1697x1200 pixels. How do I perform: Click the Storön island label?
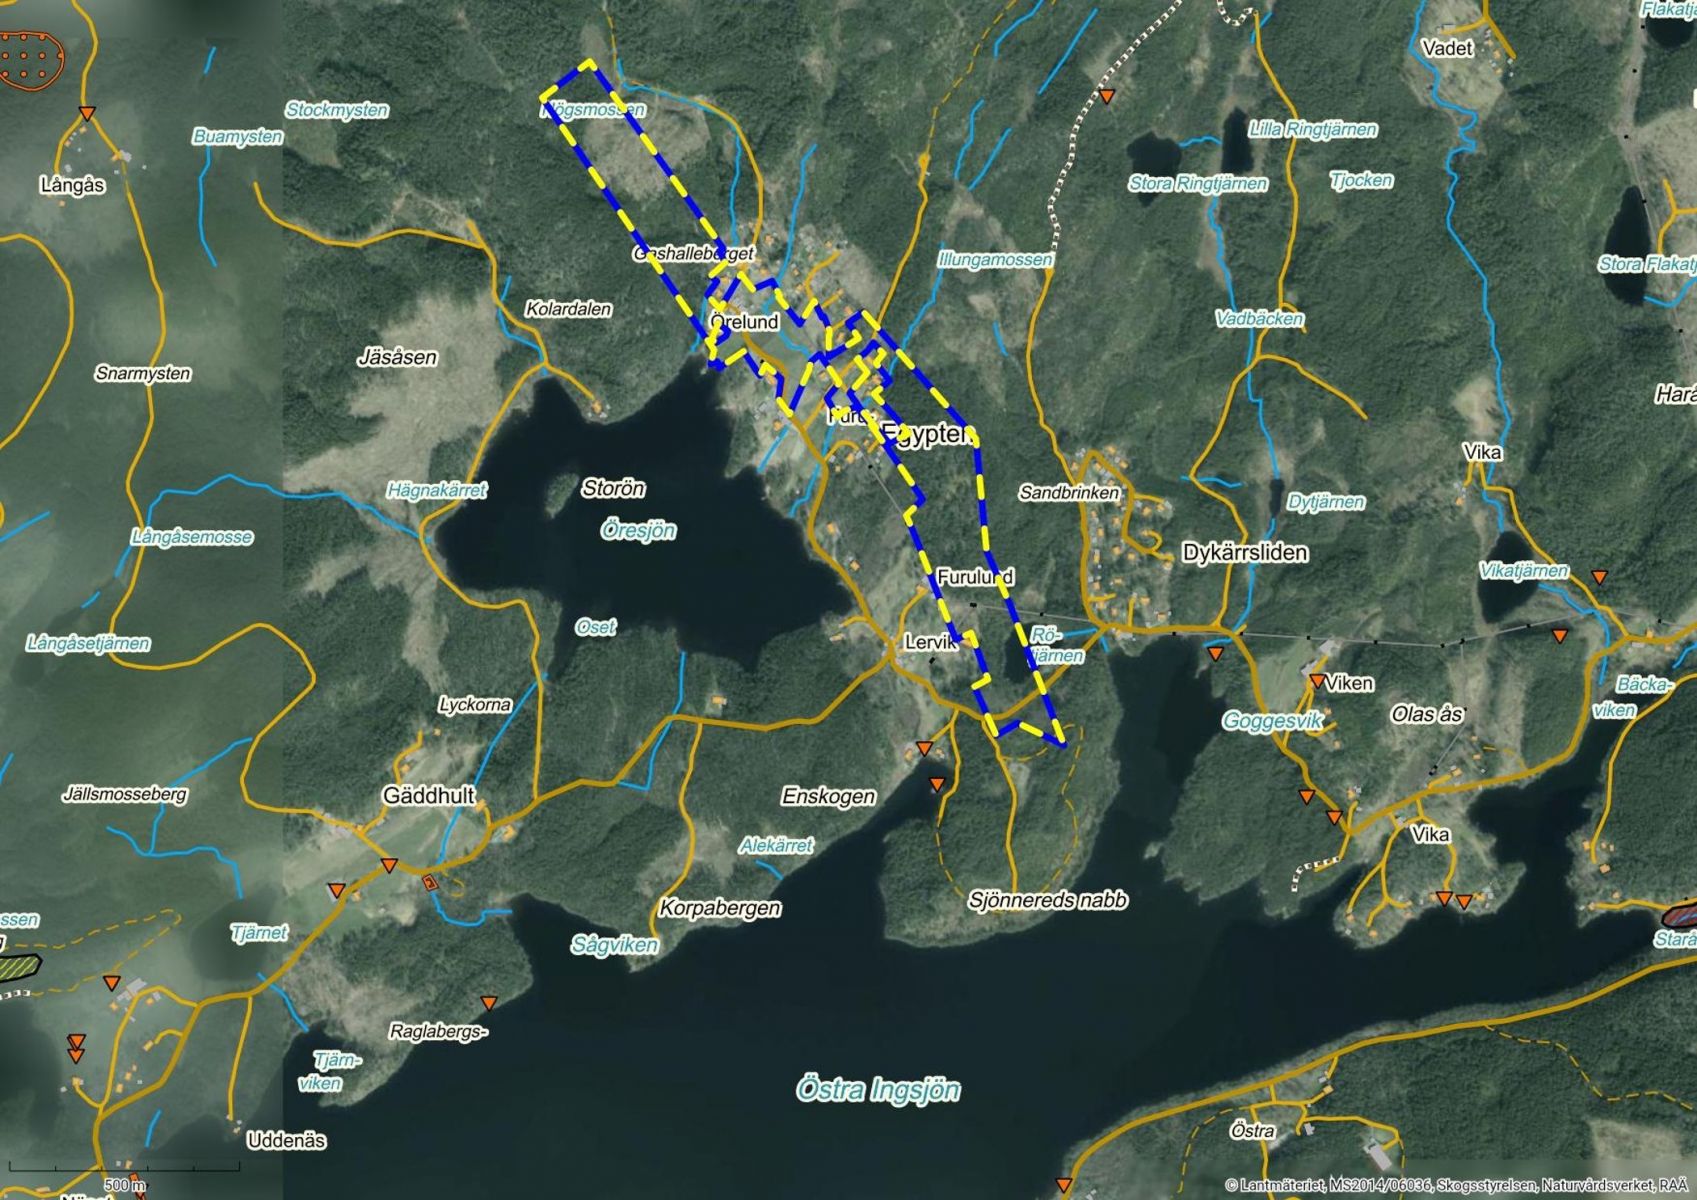pyautogui.click(x=613, y=489)
